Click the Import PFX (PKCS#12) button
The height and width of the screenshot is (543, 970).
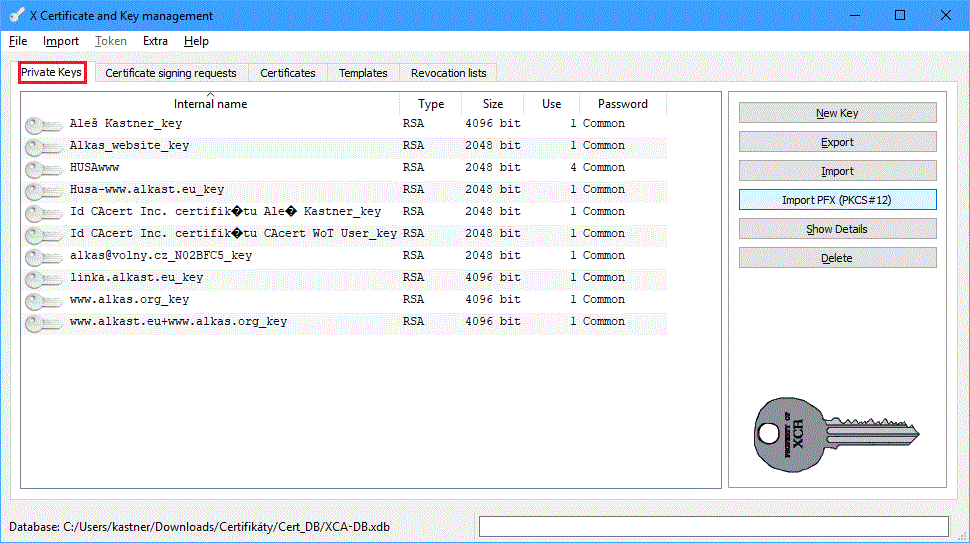[837, 200]
